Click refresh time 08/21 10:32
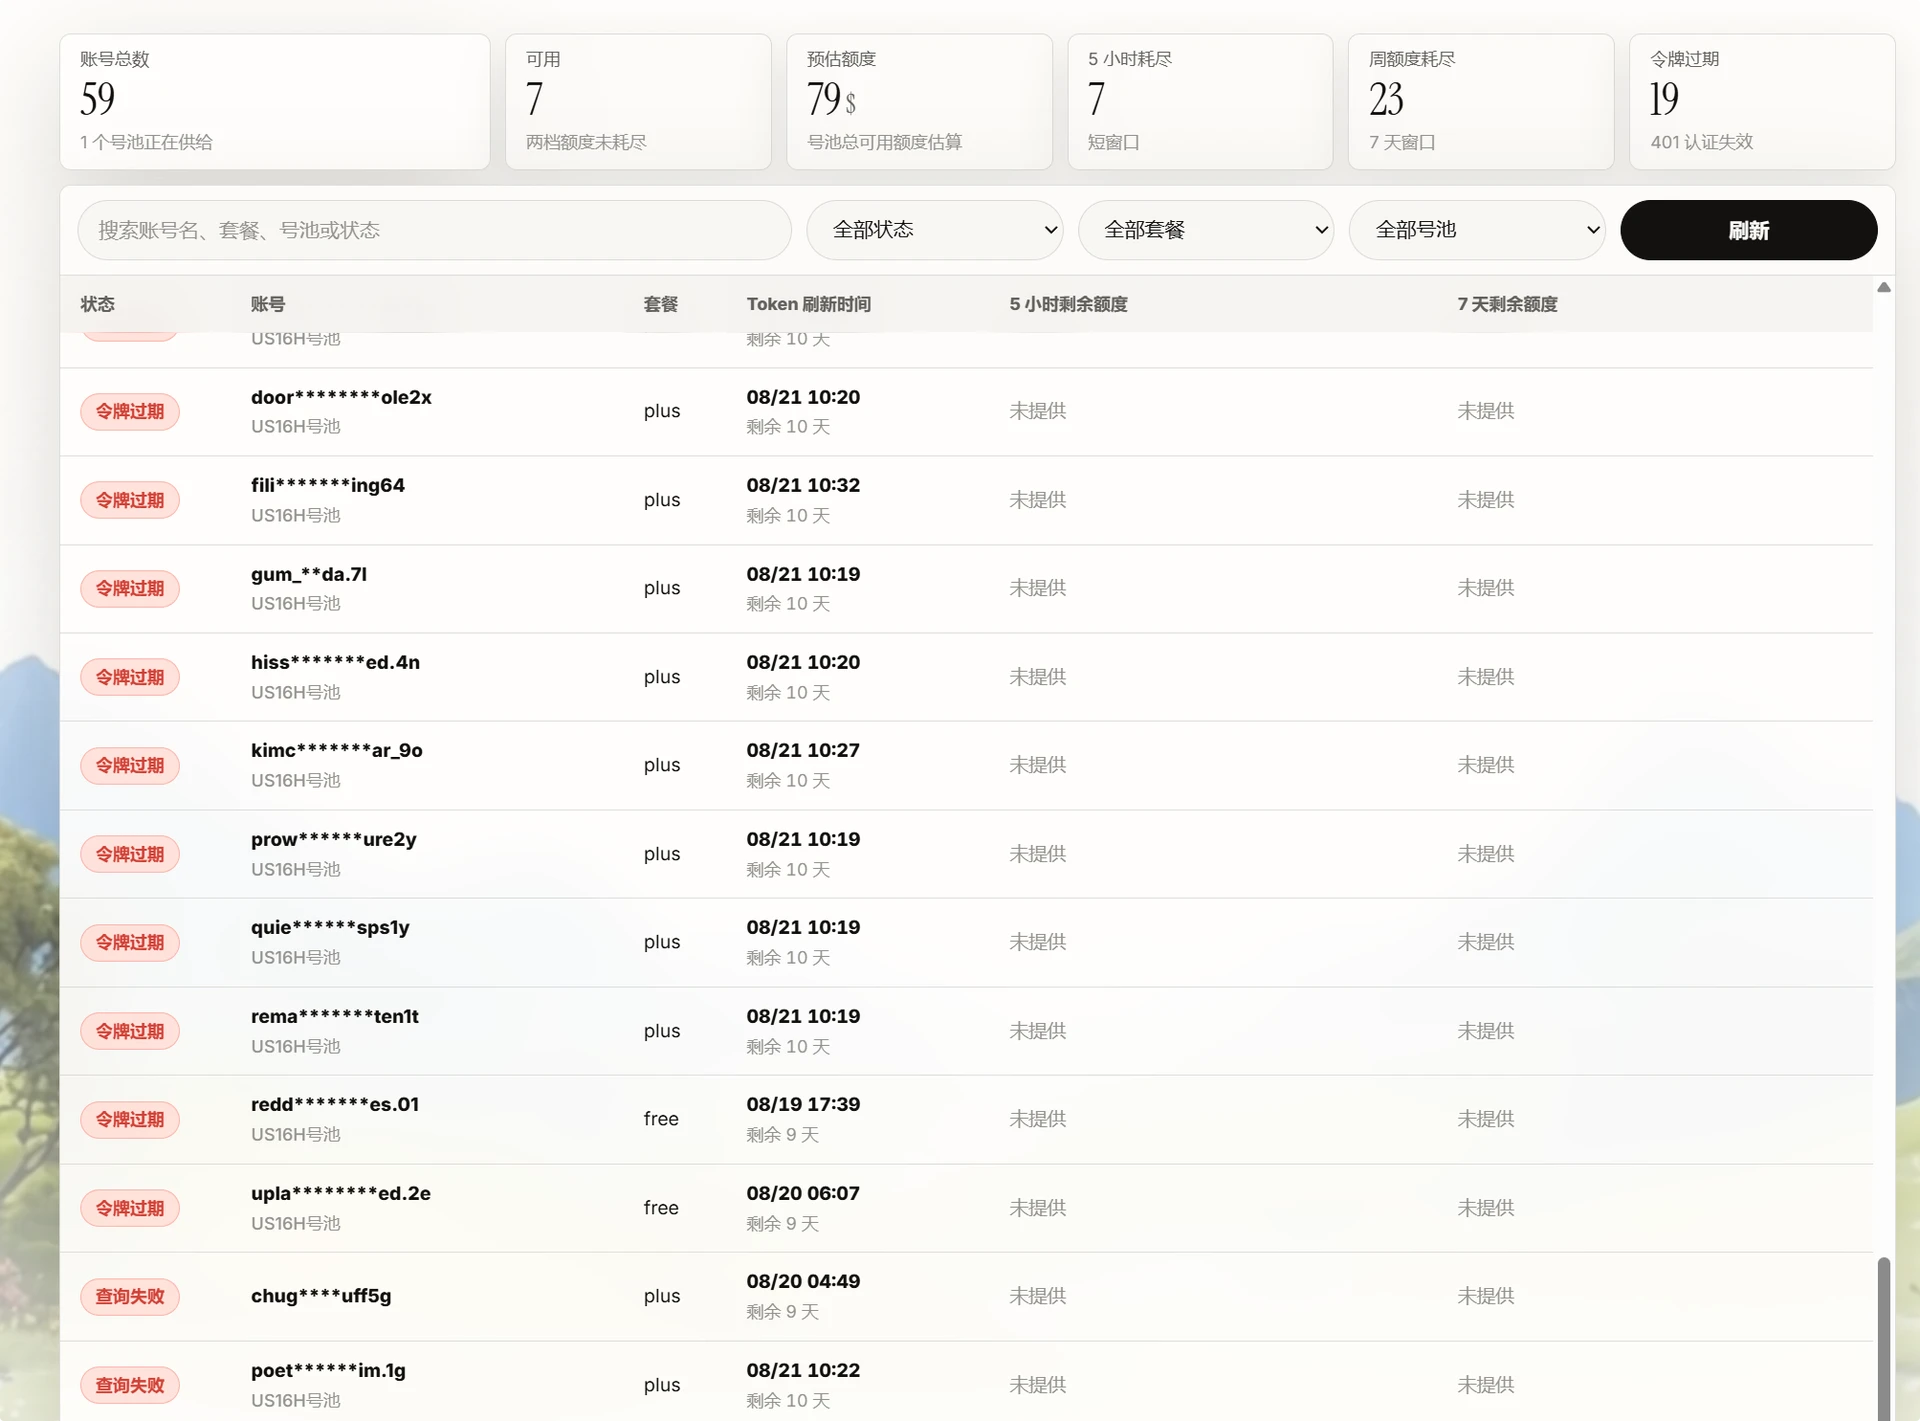1920x1421 pixels. pyautogui.click(x=803, y=485)
